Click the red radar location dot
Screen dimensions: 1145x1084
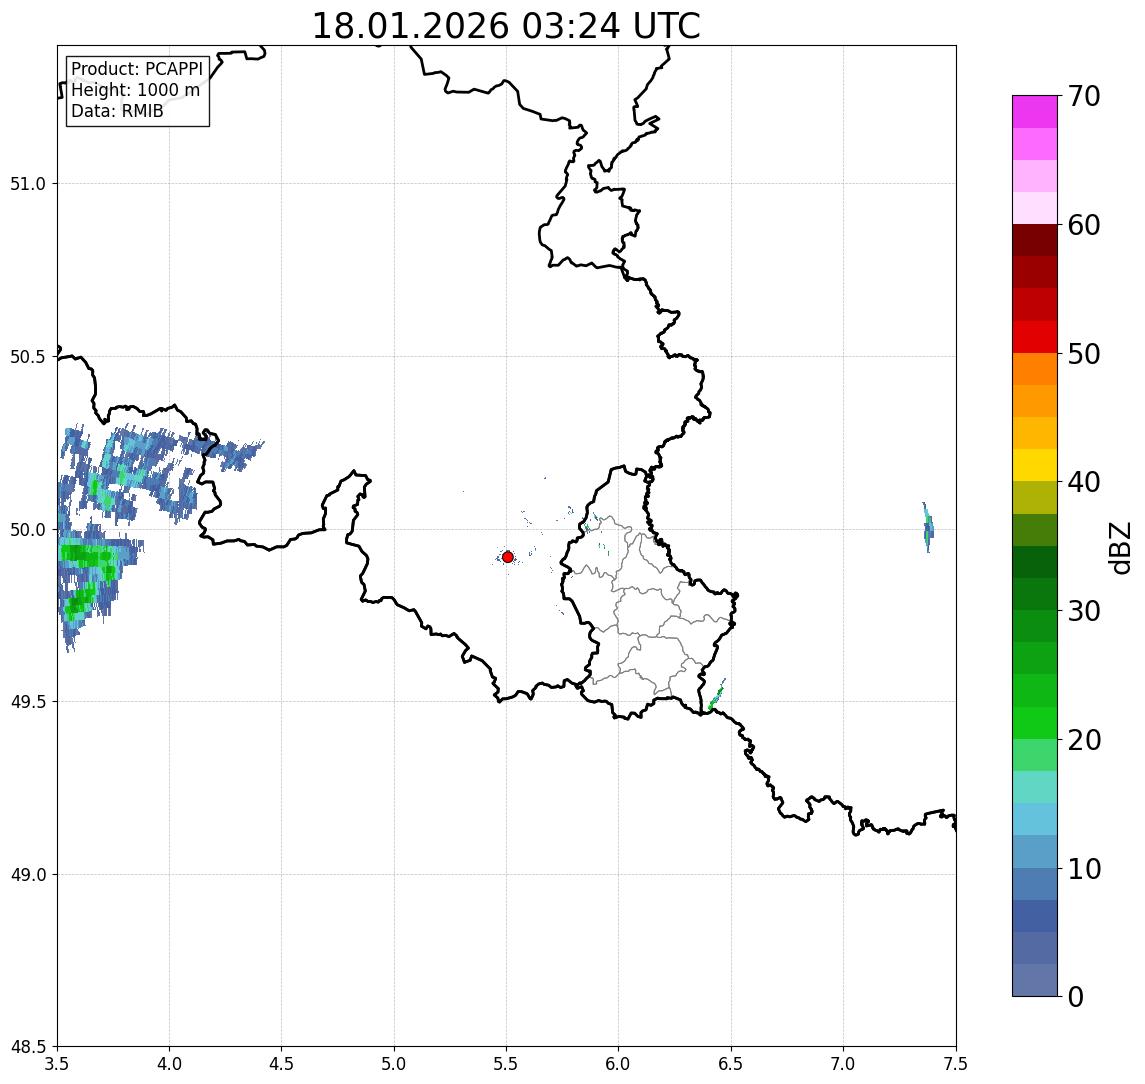click(x=508, y=557)
